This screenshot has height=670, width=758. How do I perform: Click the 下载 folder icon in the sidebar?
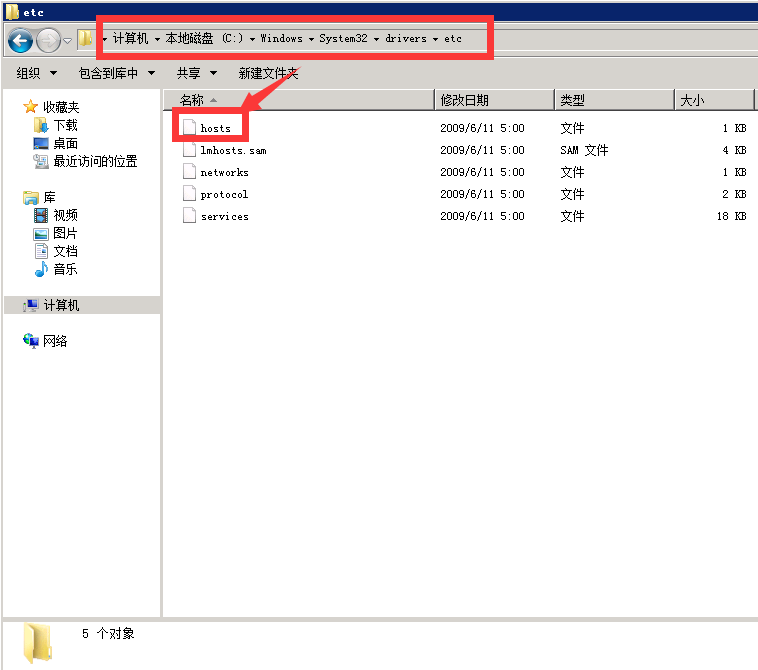(41, 125)
